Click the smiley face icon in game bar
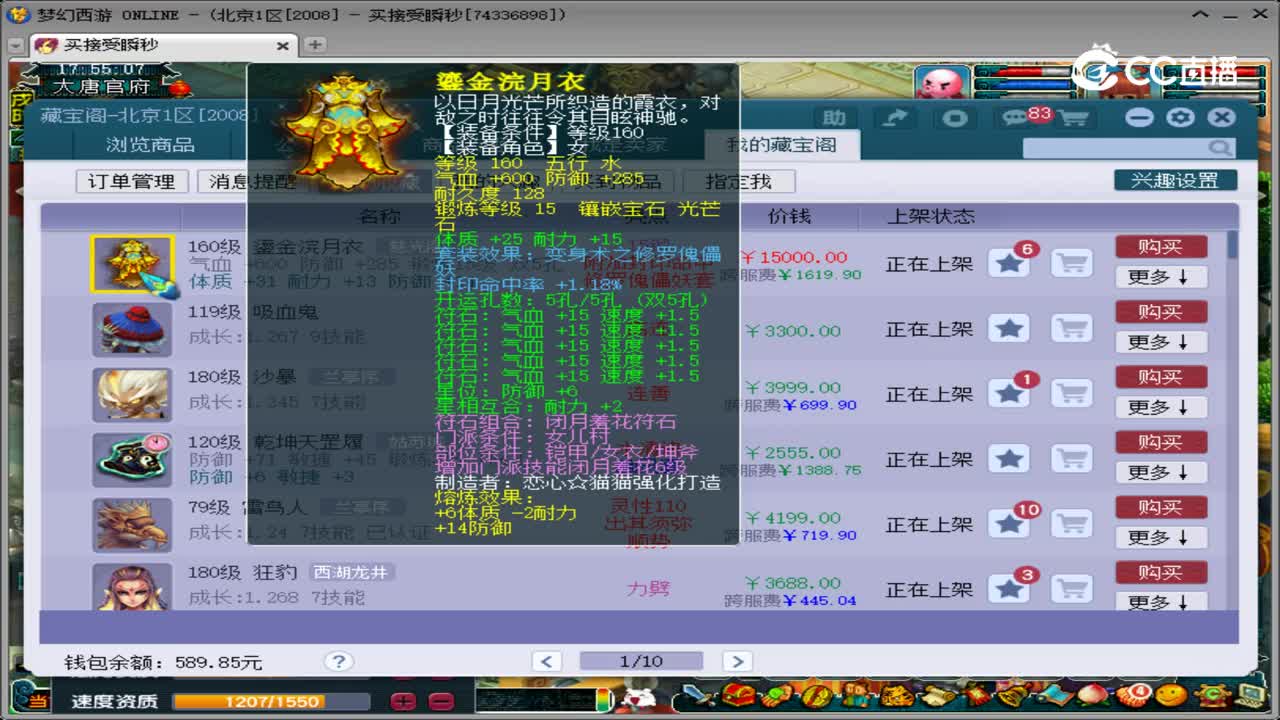The height and width of the screenshot is (720, 1280). [1171, 696]
